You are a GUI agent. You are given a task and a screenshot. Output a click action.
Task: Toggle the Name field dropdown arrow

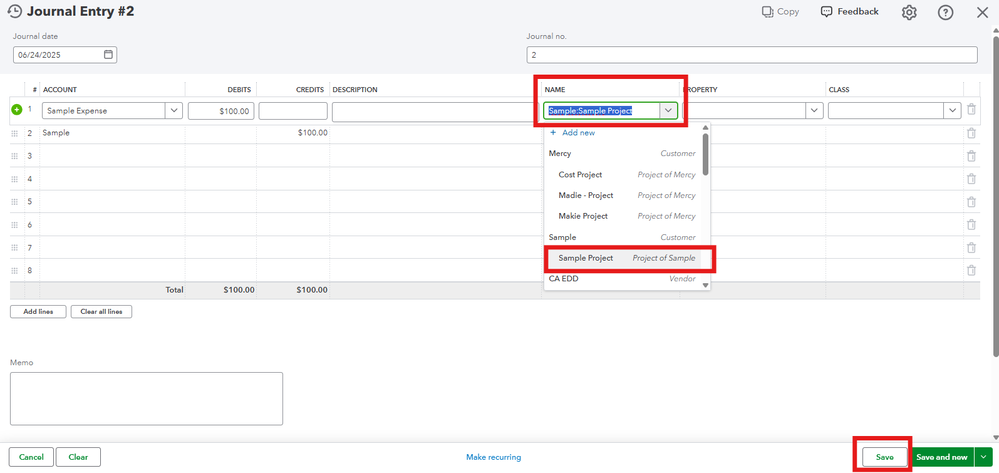[668, 111]
